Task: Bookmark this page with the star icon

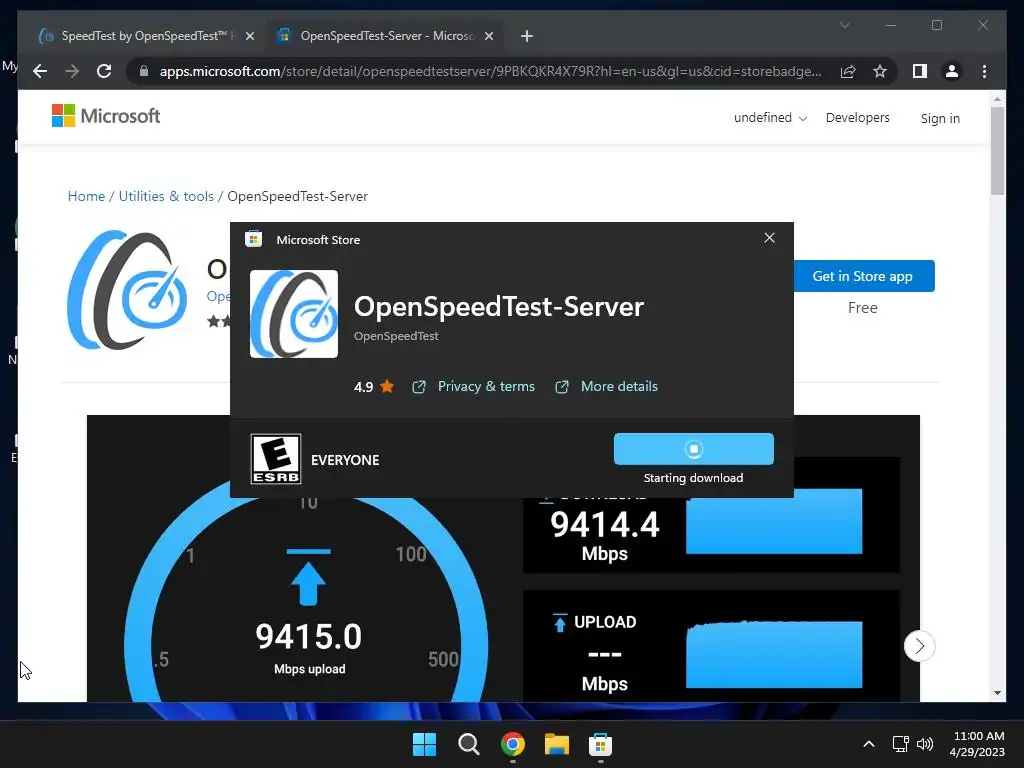Action: tap(880, 71)
